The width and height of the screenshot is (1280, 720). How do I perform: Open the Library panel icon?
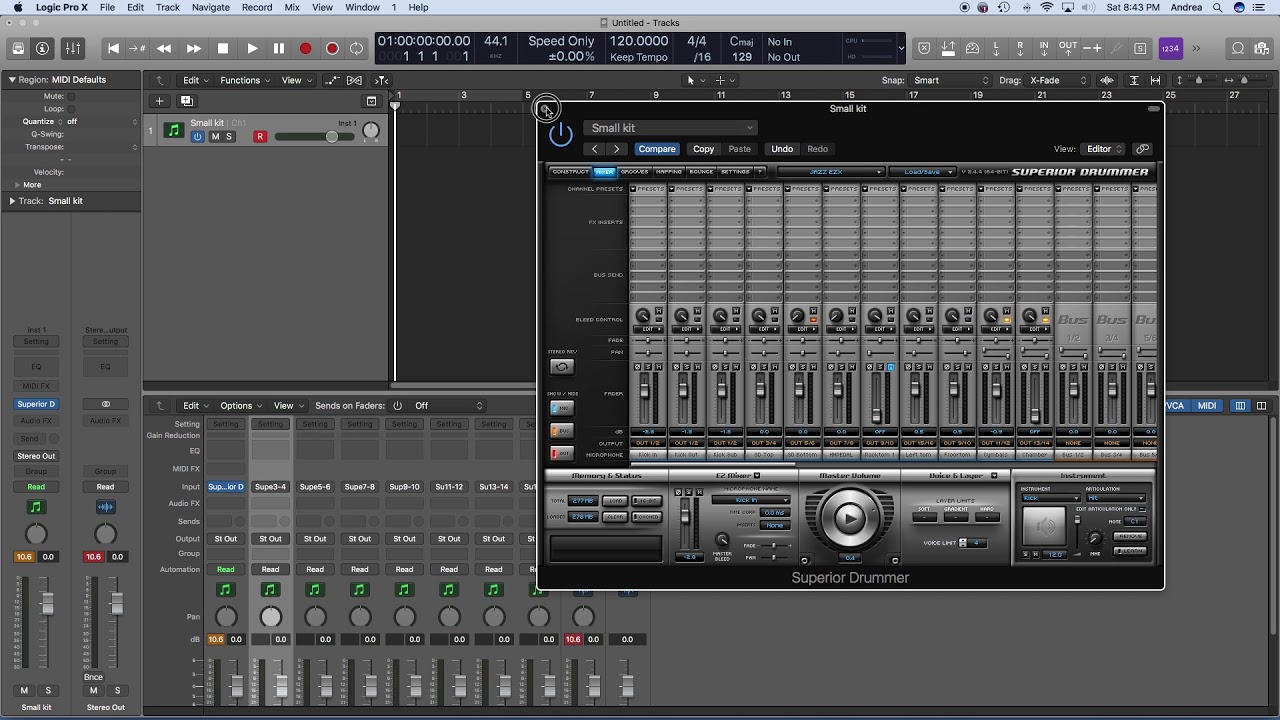[18, 48]
